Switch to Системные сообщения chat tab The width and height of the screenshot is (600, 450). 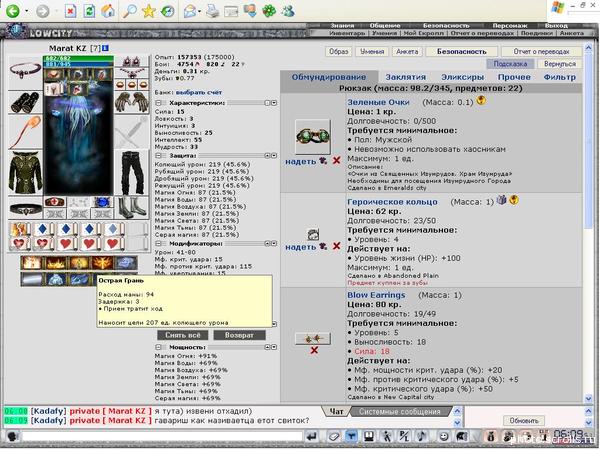pyautogui.click(x=399, y=412)
